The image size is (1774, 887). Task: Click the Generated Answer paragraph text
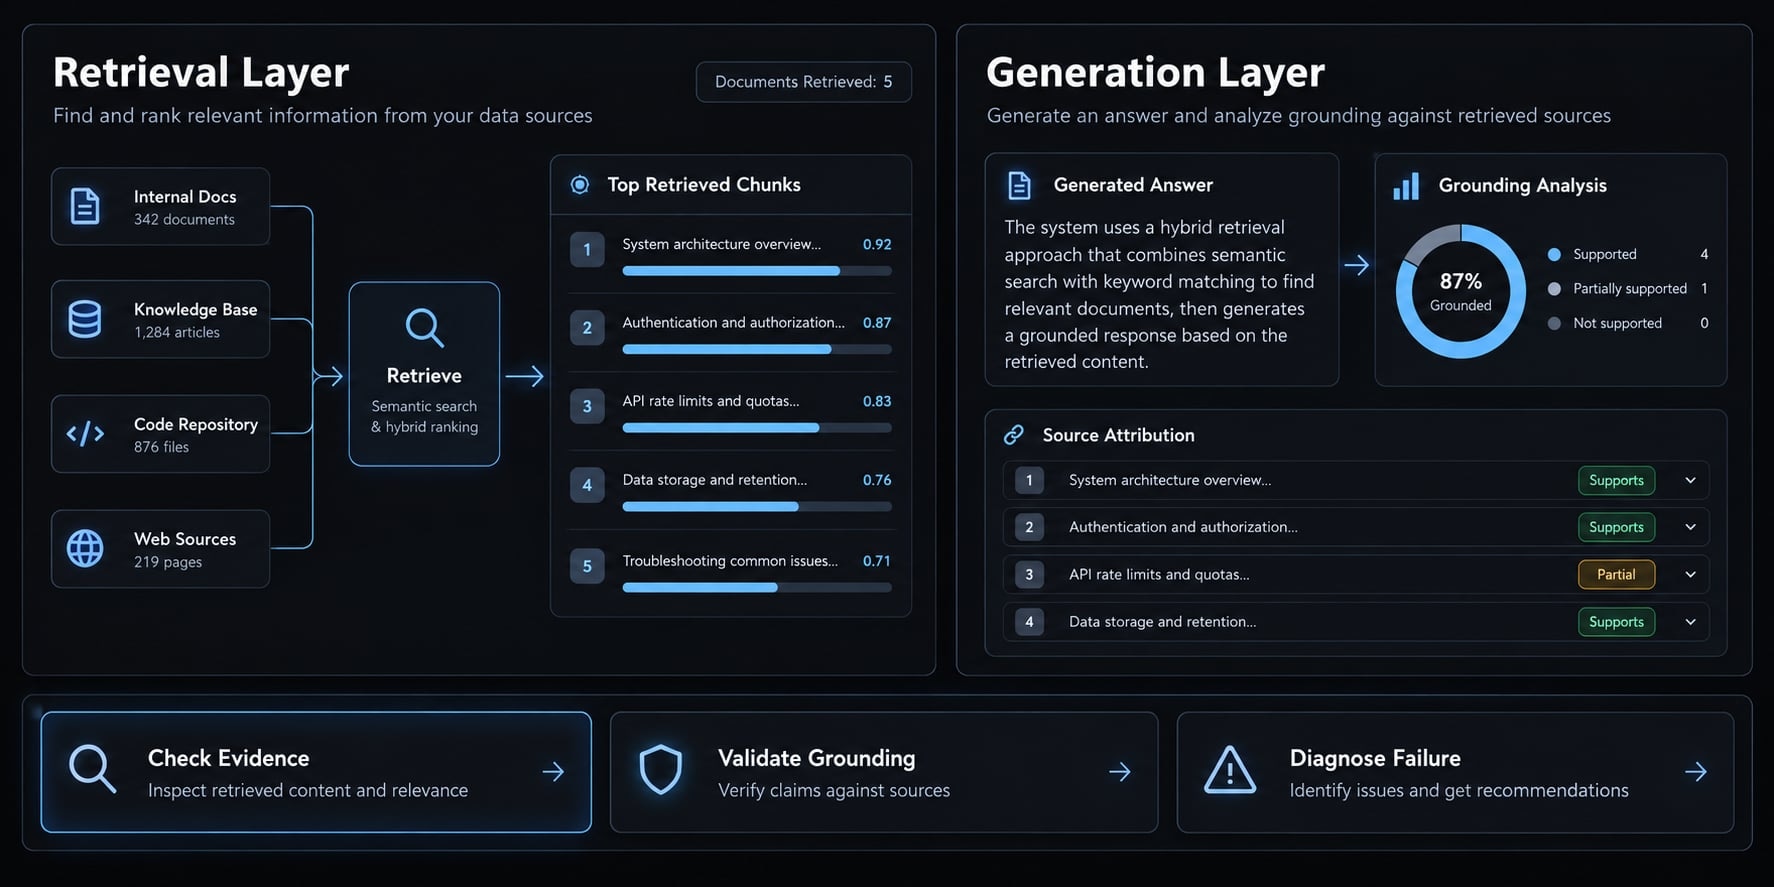[x=1160, y=295]
